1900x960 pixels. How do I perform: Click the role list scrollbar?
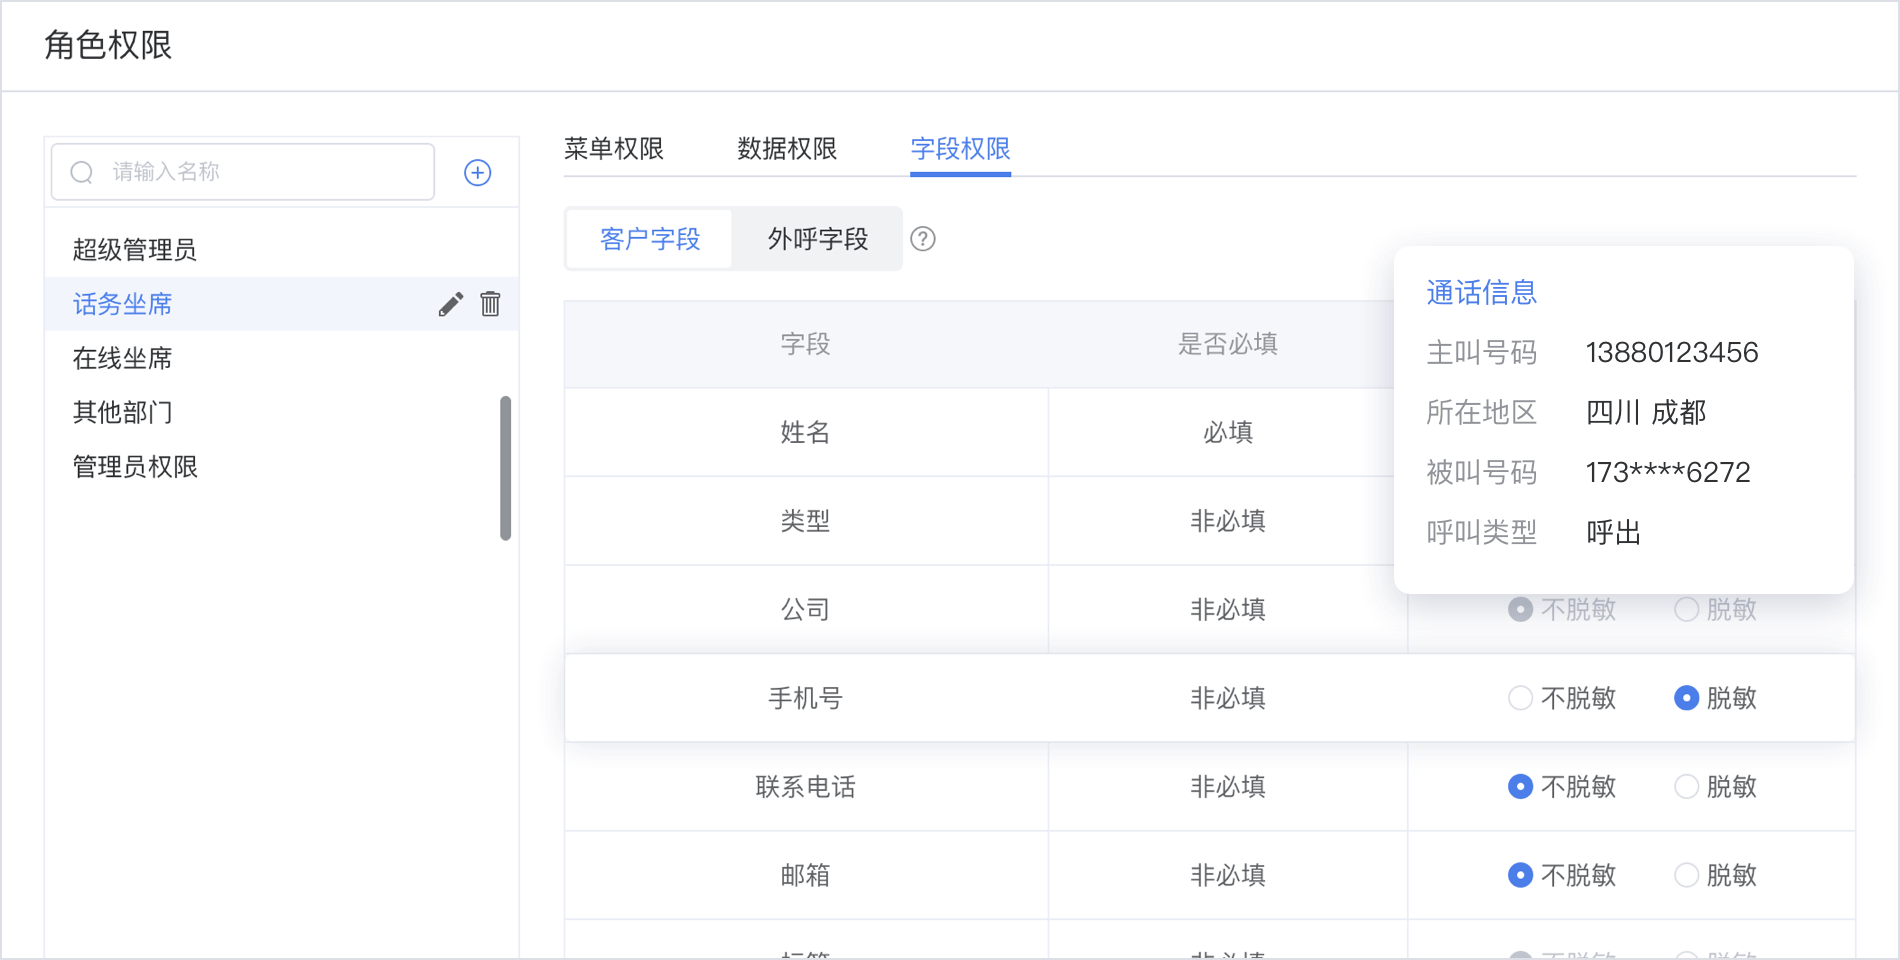coord(506,468)
